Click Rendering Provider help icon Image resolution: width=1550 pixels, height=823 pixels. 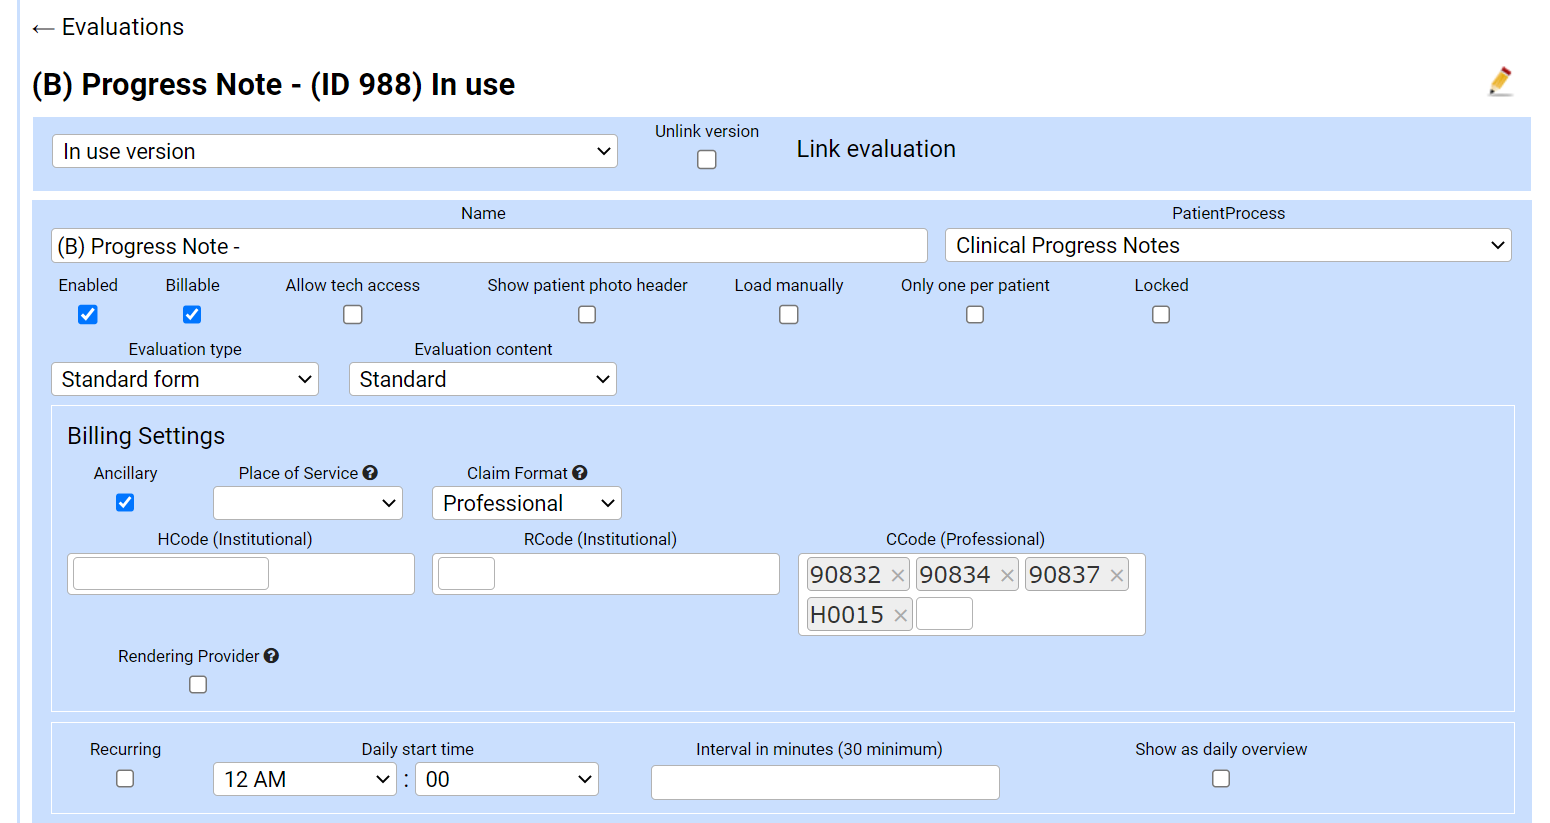[271, 656]
